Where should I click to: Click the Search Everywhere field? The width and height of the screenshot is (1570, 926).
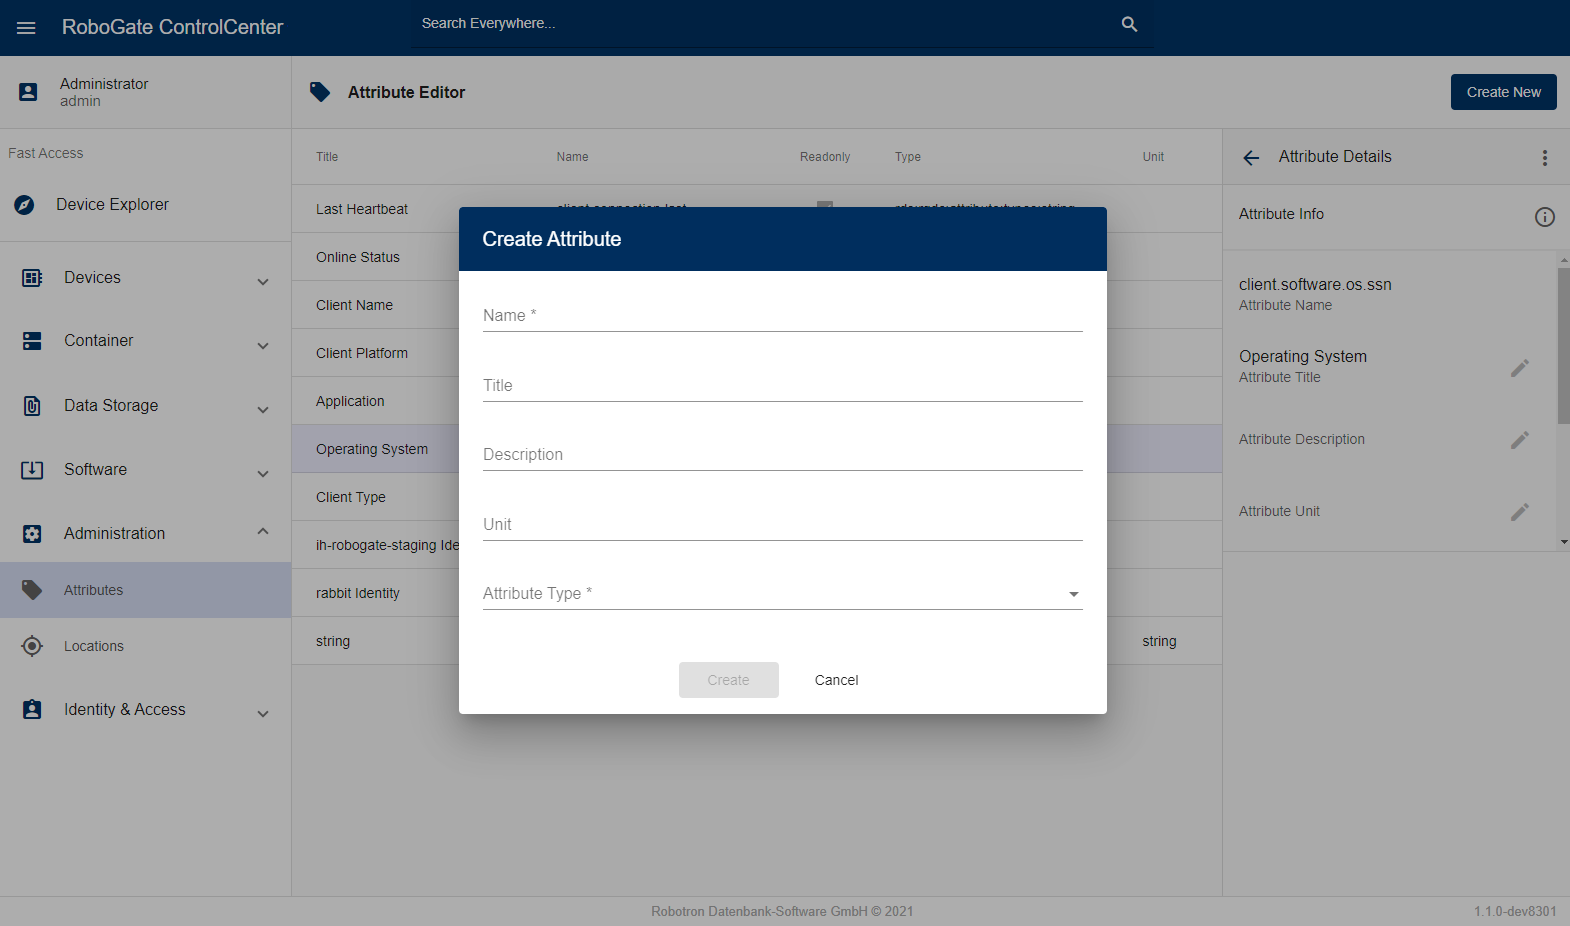click(765, 24)
